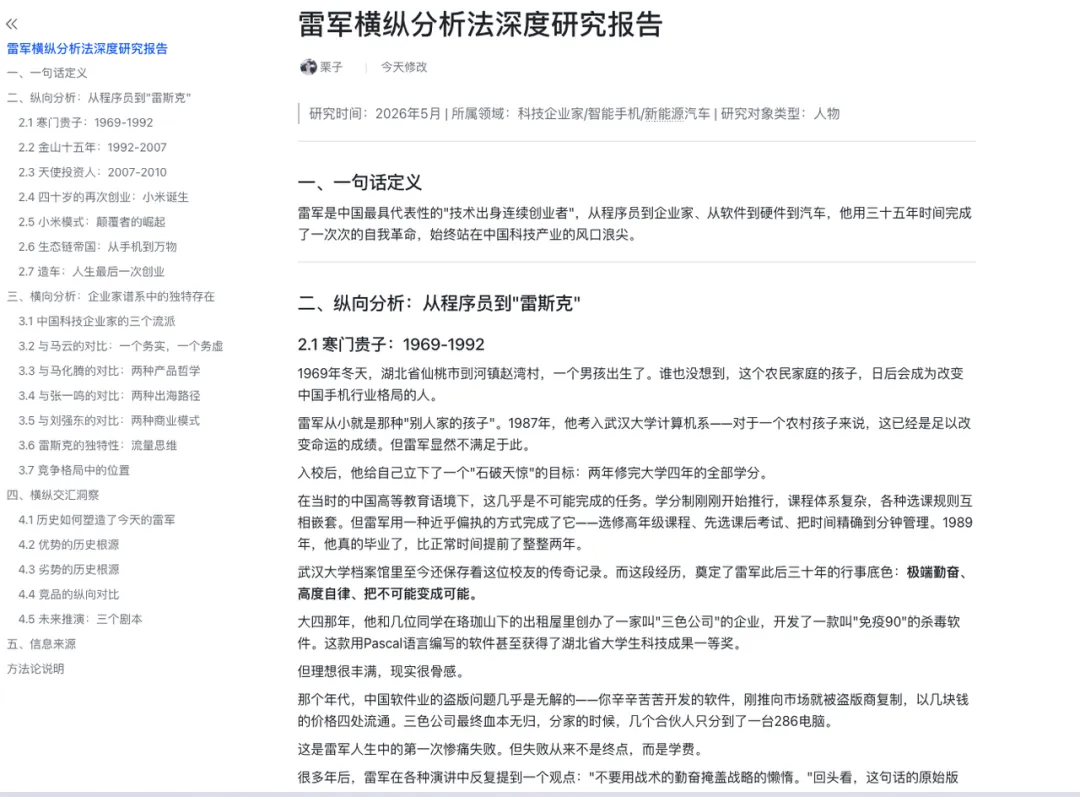Jump to outline item 五、信息来源
The image size is (1080, 797).
(x=41, y=643)
